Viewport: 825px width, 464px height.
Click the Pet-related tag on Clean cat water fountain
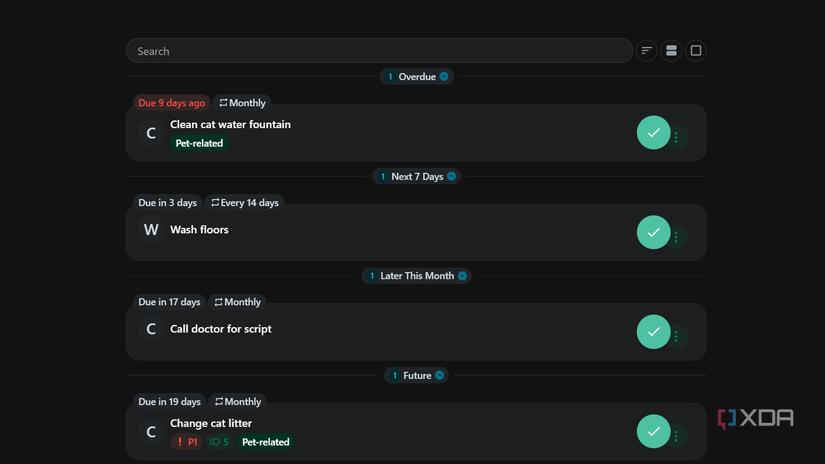pos(199,143)
